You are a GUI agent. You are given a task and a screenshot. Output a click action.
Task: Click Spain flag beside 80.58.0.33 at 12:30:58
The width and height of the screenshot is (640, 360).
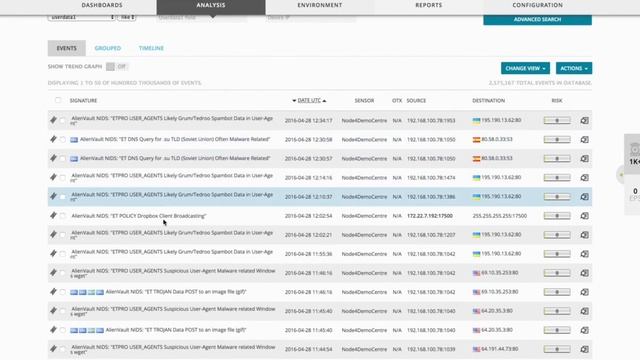tap(476, 140)
